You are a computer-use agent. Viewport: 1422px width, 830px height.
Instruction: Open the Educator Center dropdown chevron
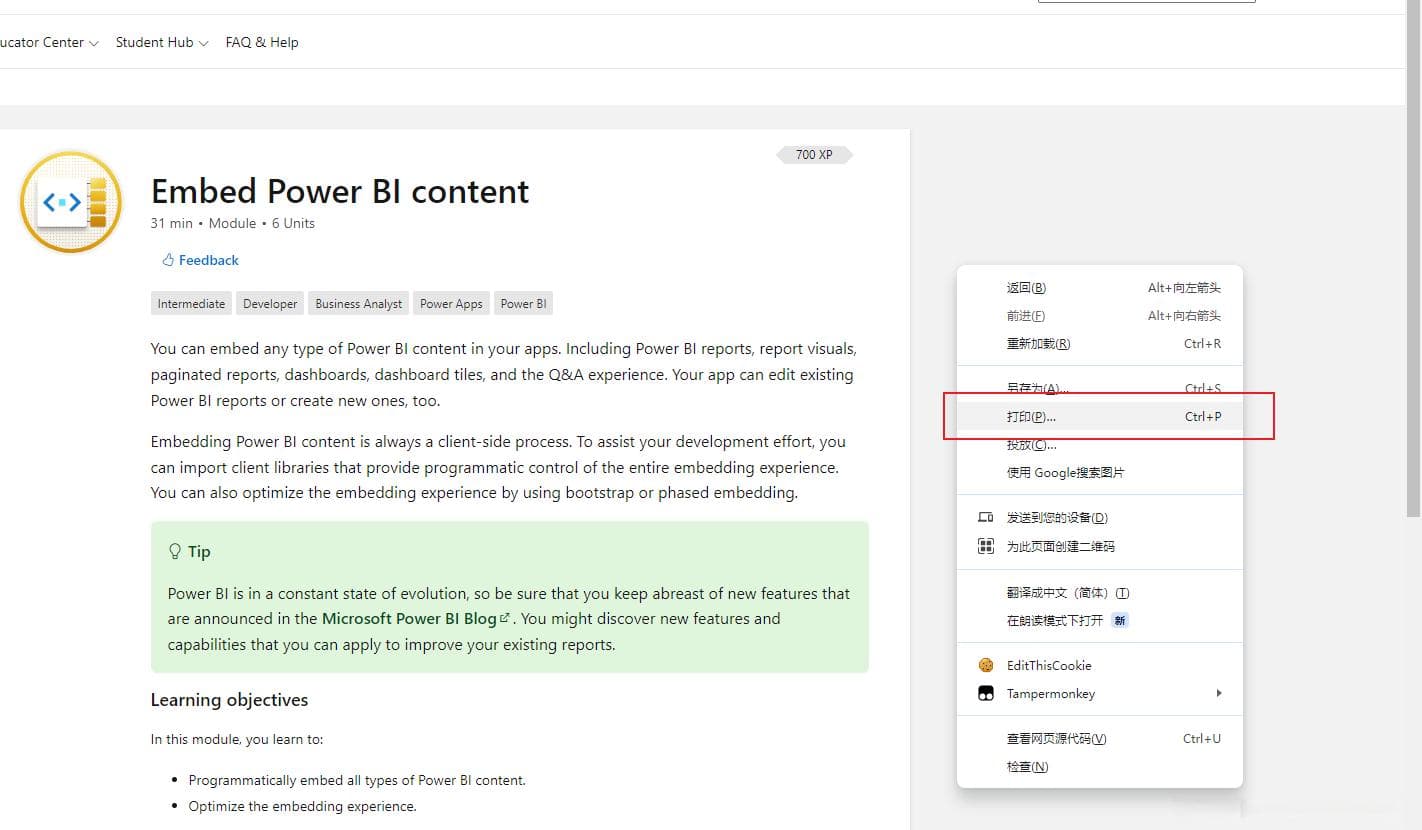pos(94,43)
